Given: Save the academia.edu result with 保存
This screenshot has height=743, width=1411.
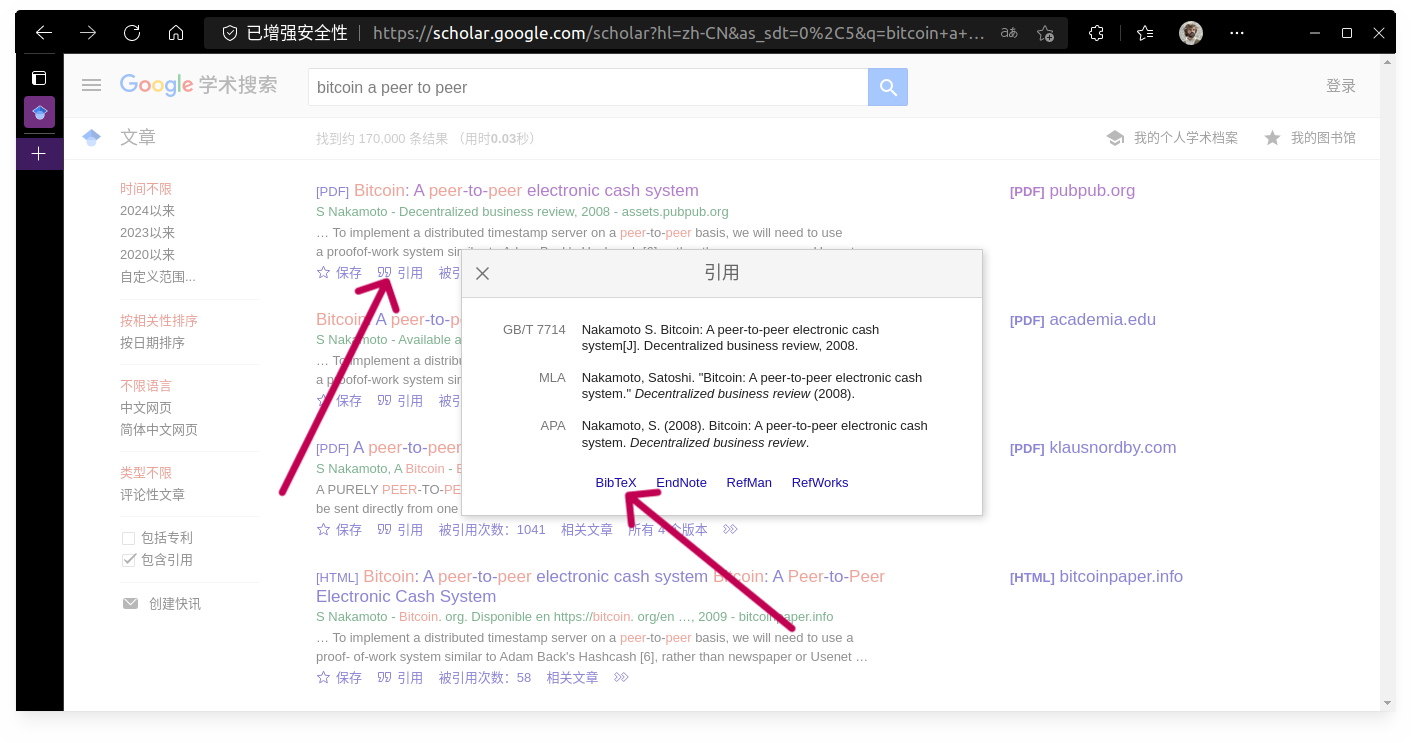Looking at the screenshot, I should point(339,401).
